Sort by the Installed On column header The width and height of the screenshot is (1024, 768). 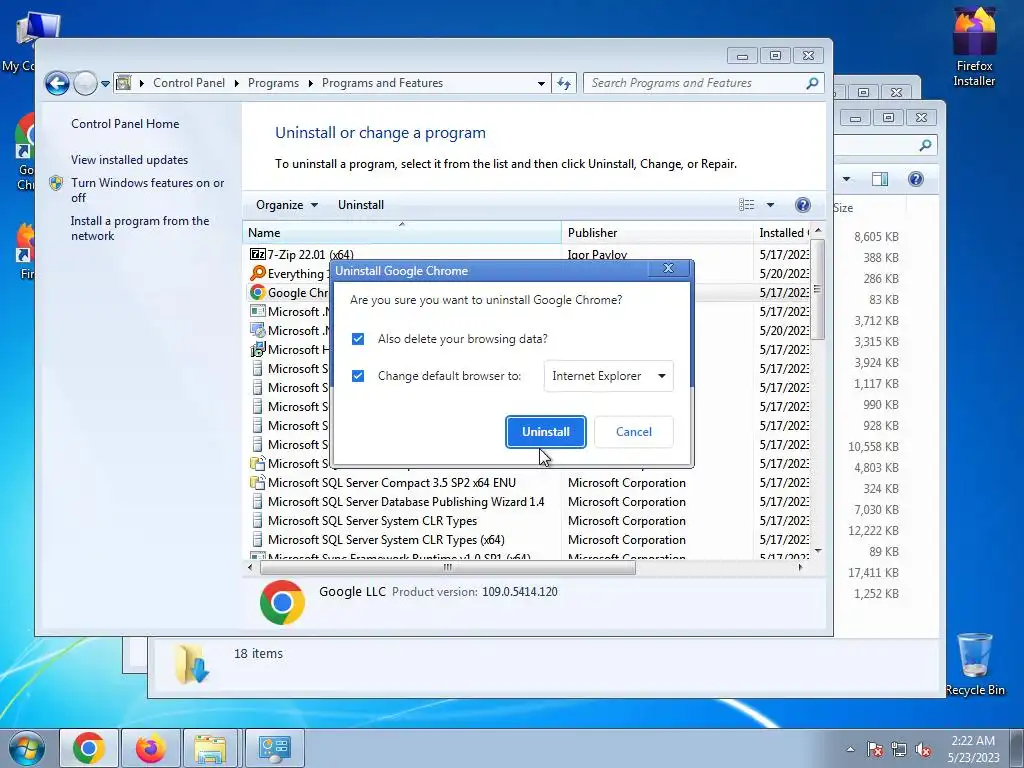(782, 232)
